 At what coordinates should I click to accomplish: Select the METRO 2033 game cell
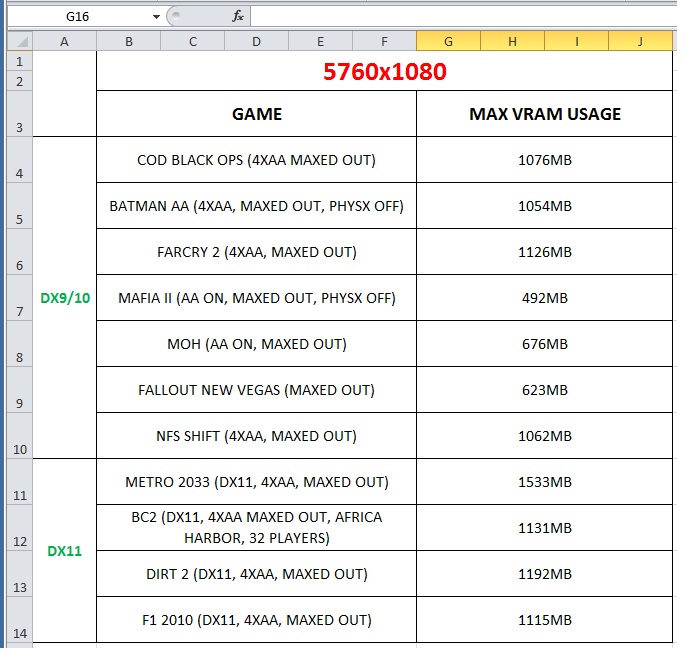pyautogui.click(x=256, y=482)
